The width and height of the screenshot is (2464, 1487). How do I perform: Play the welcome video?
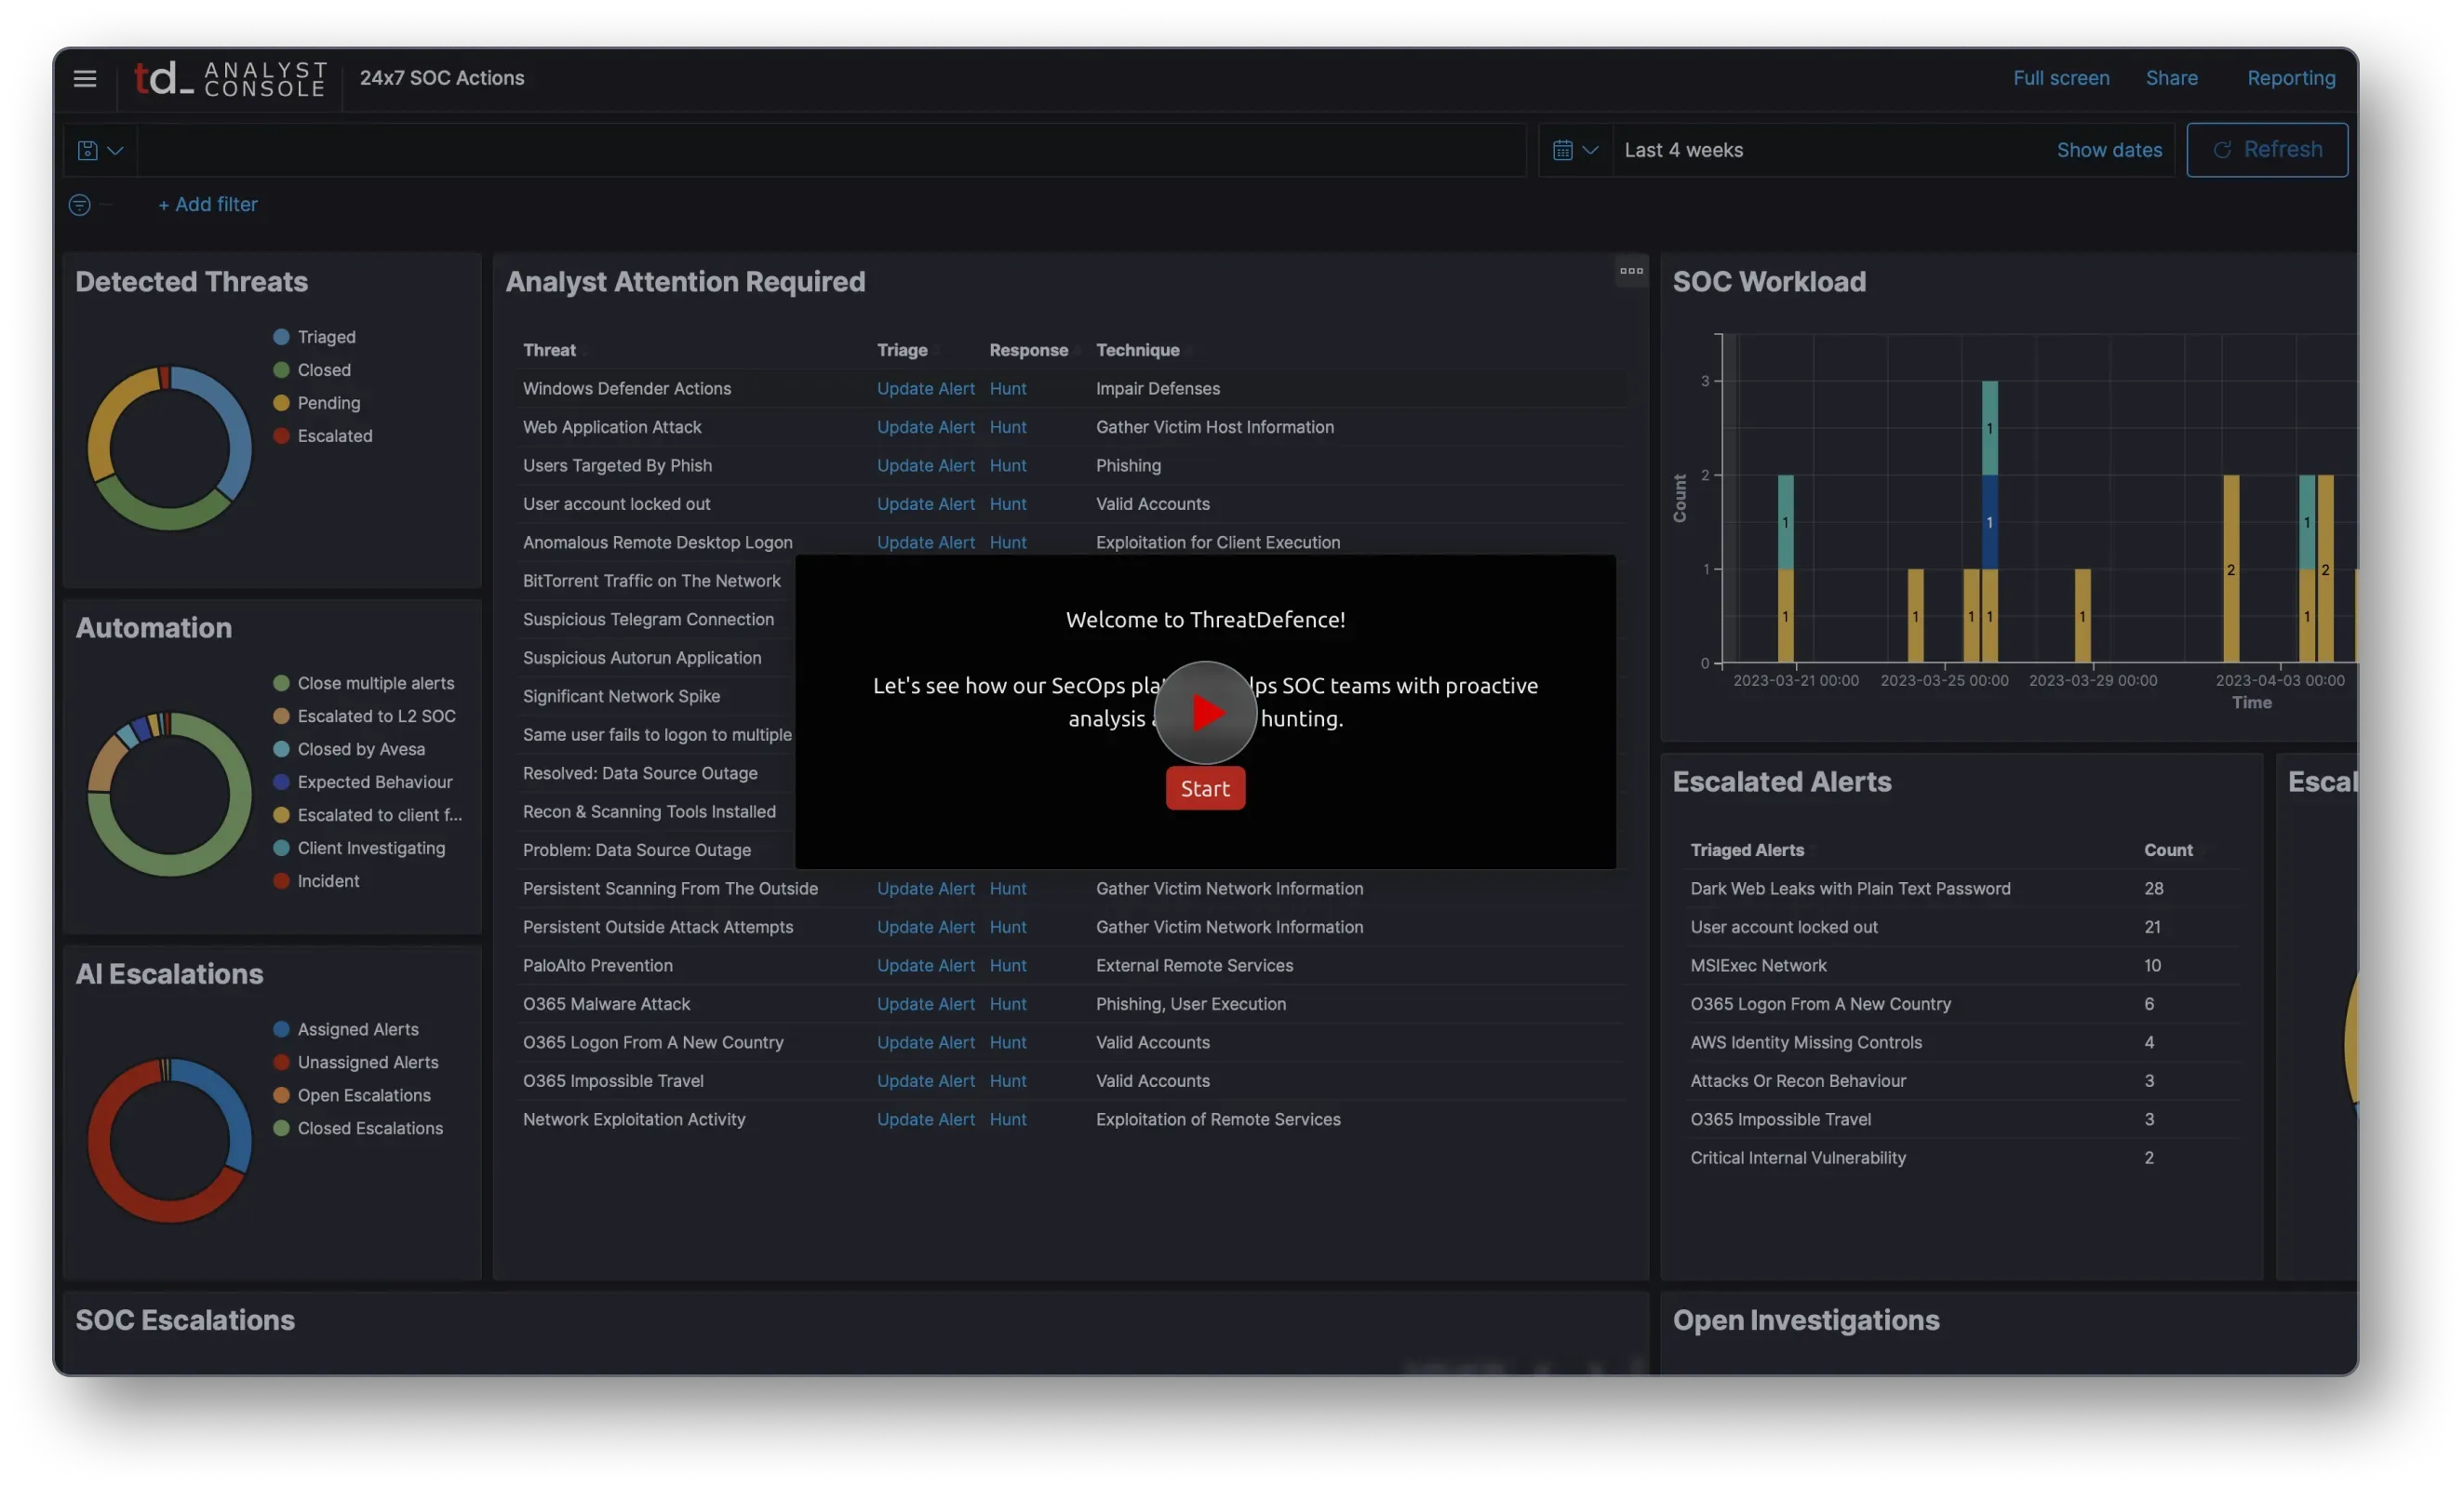point(1205,712)
